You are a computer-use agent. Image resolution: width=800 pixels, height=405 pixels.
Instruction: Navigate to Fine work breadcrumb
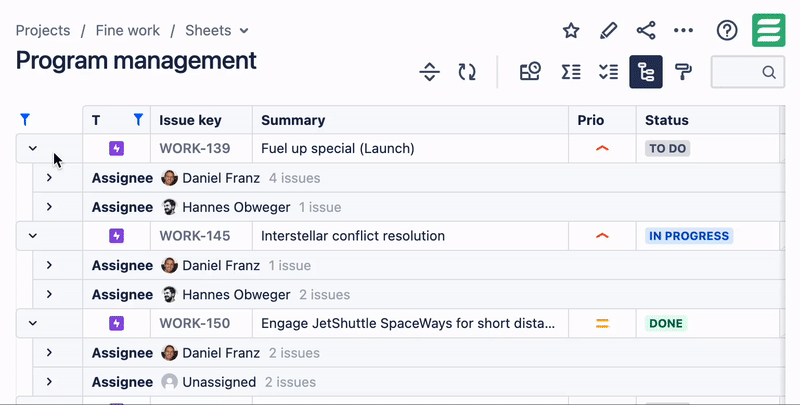[x=128, y=31]
